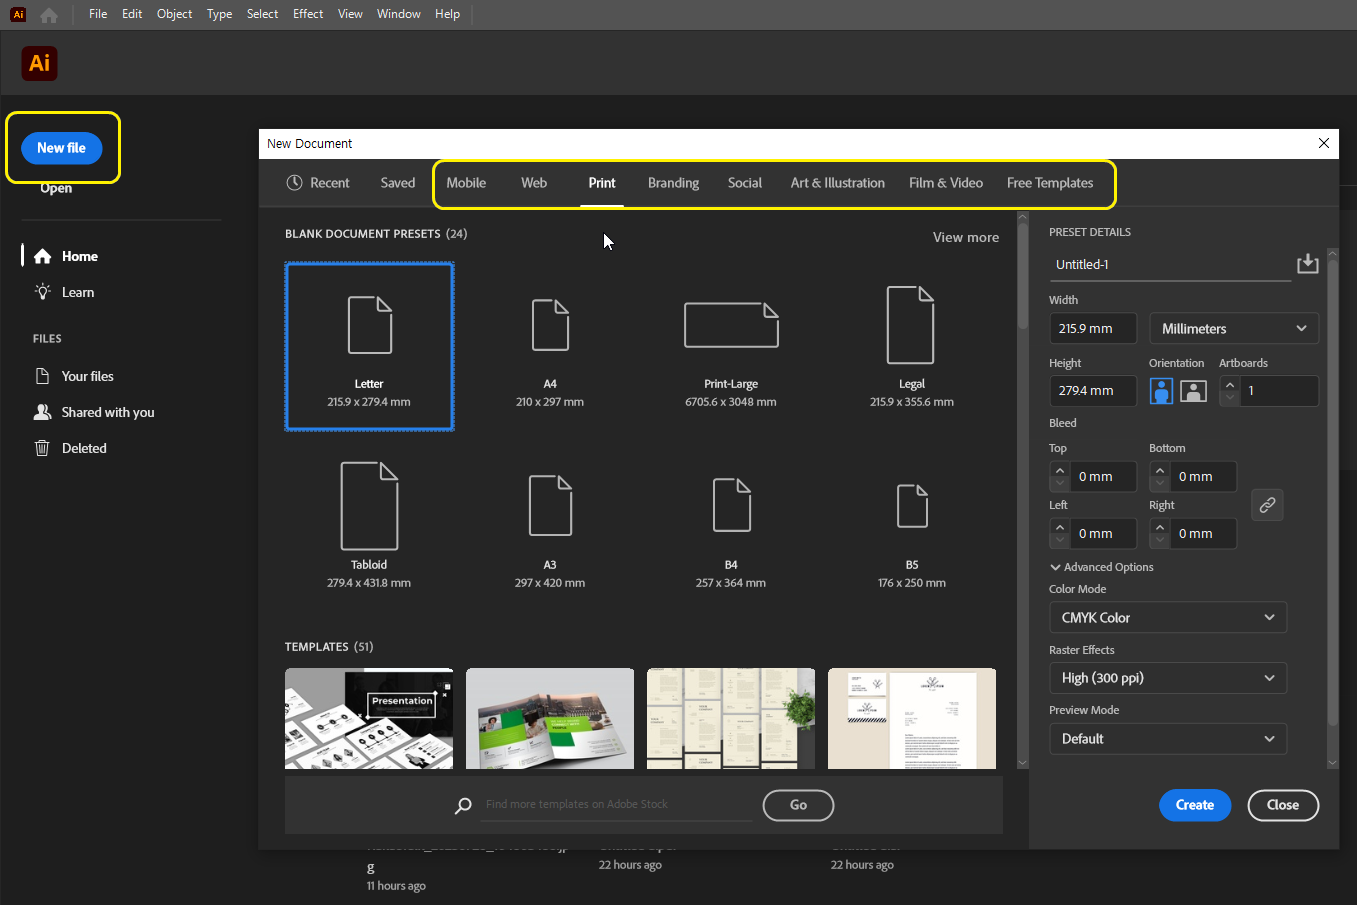Click the Close button in dialog
Viewport: 1357px width, 905px height.
coord(1283,805)
